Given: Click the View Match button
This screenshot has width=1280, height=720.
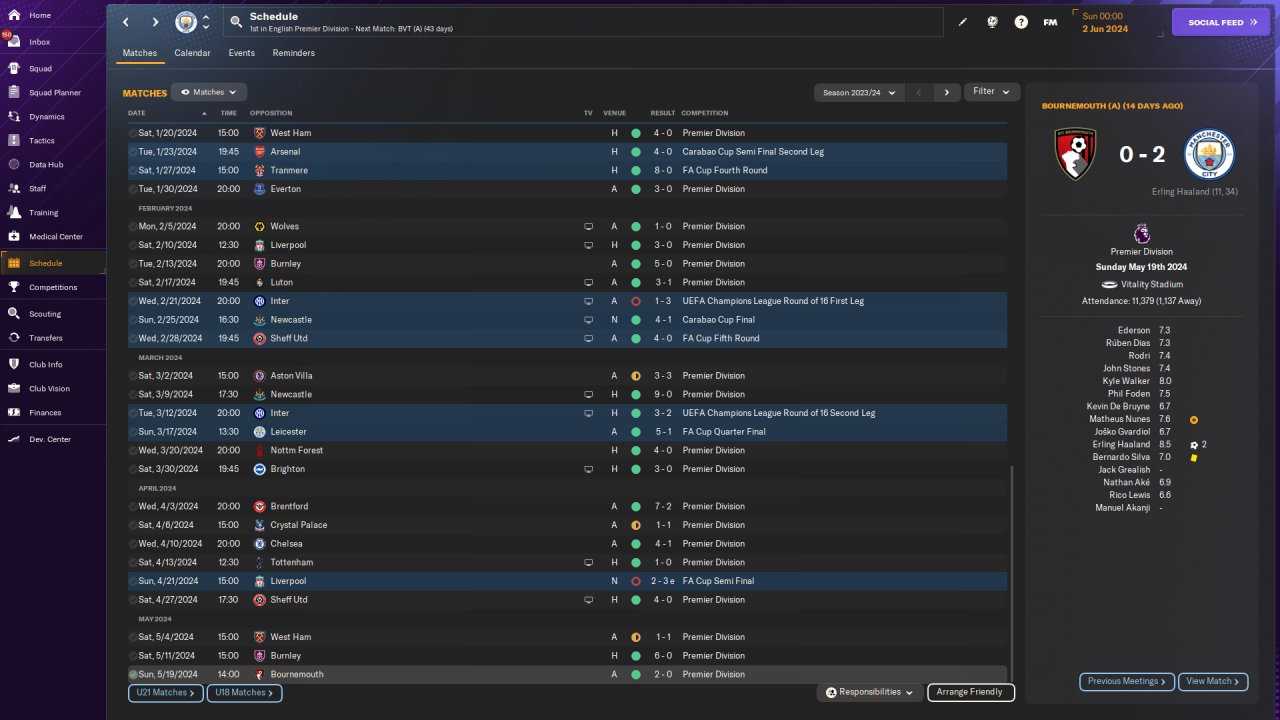Looking at the screenshot, I should 1213,681.
